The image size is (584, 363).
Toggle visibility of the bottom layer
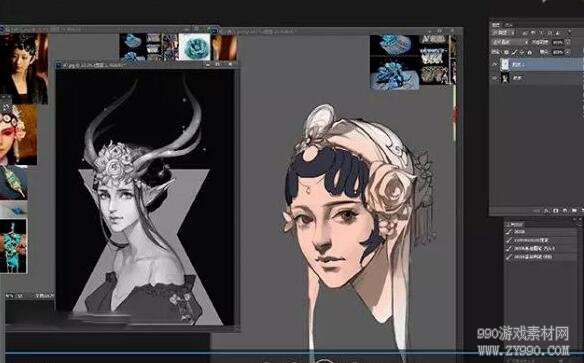495,78
